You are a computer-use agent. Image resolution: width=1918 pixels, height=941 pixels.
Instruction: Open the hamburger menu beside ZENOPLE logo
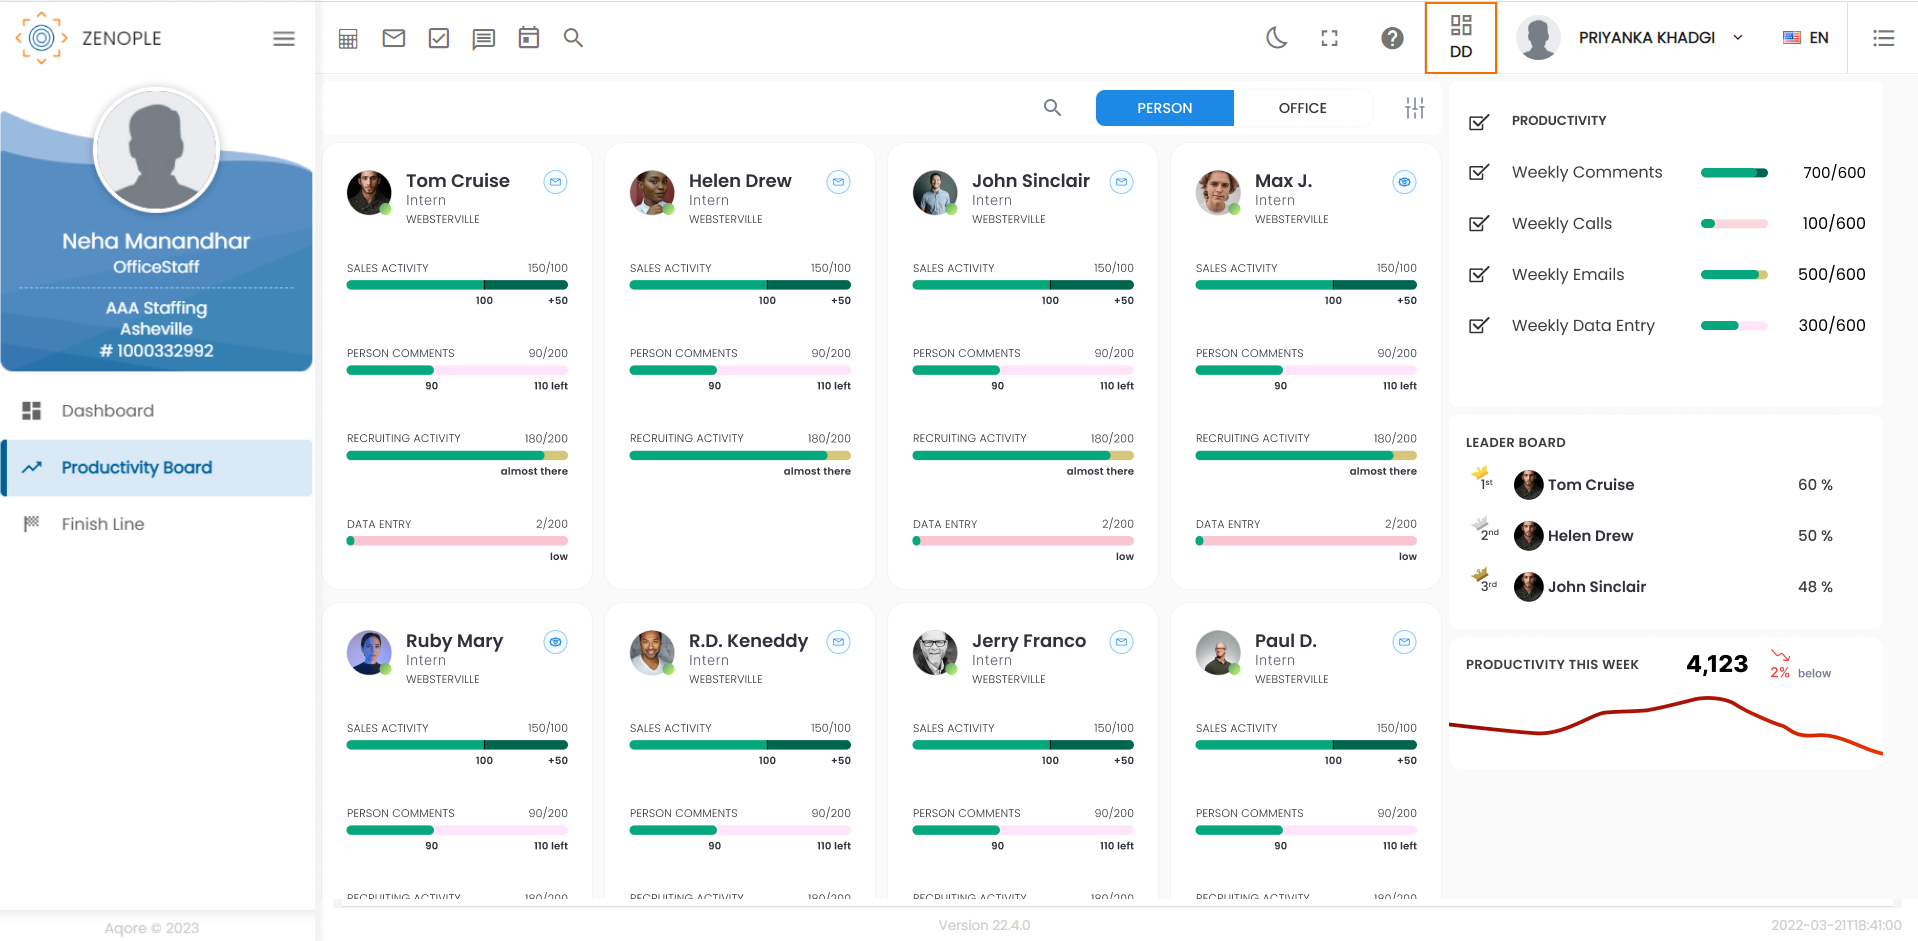tap(283, 38)
